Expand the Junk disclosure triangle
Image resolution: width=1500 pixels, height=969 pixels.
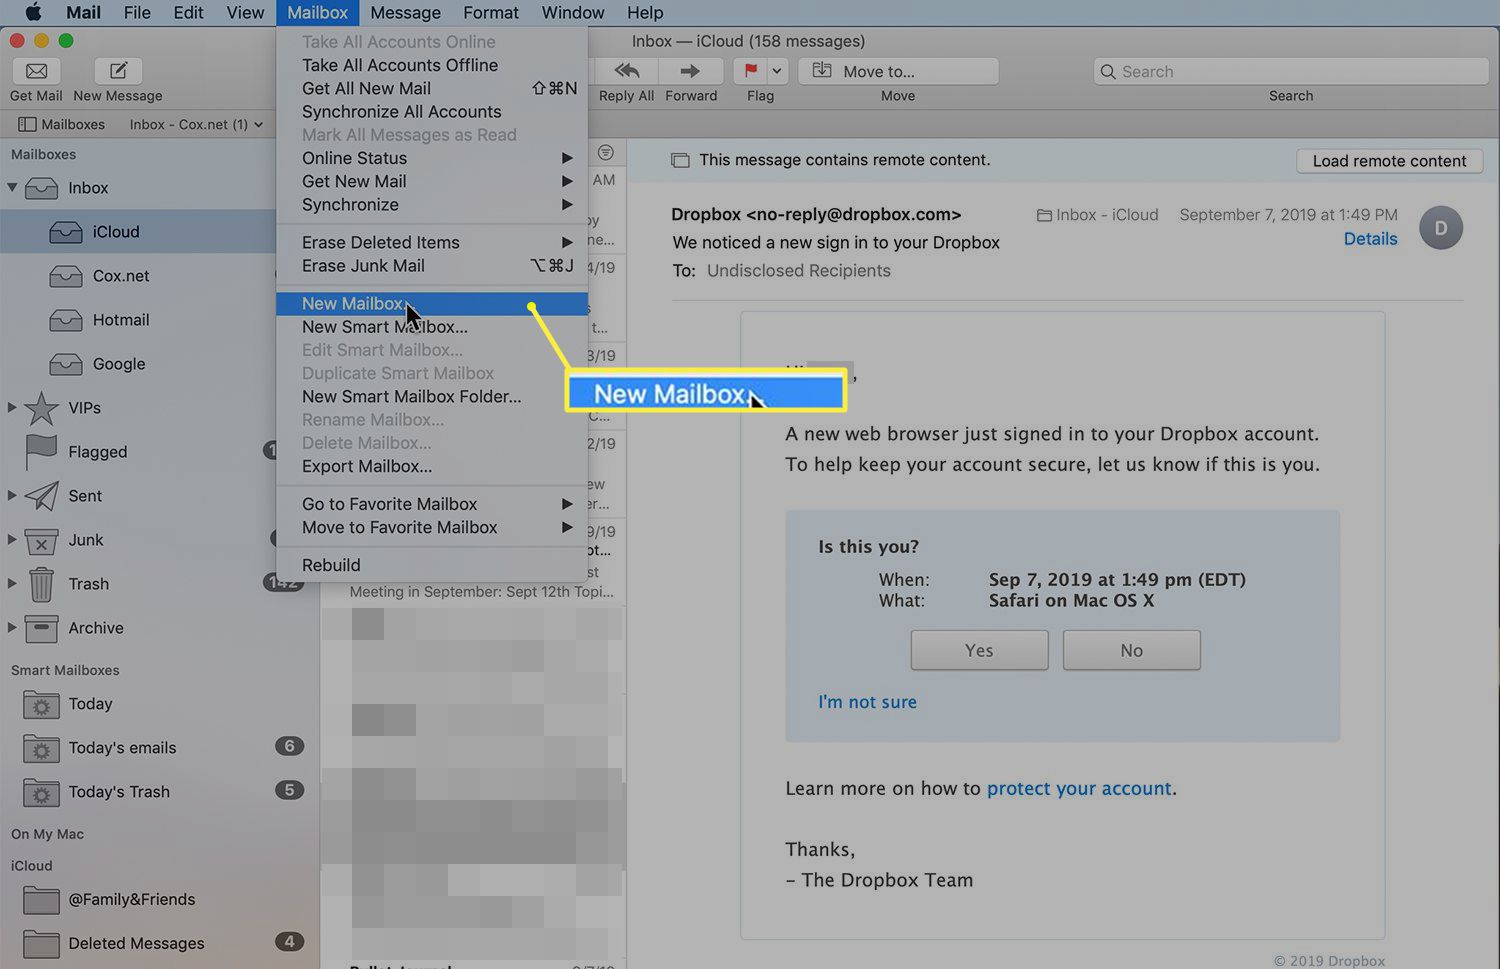click(x=12, y=539)
